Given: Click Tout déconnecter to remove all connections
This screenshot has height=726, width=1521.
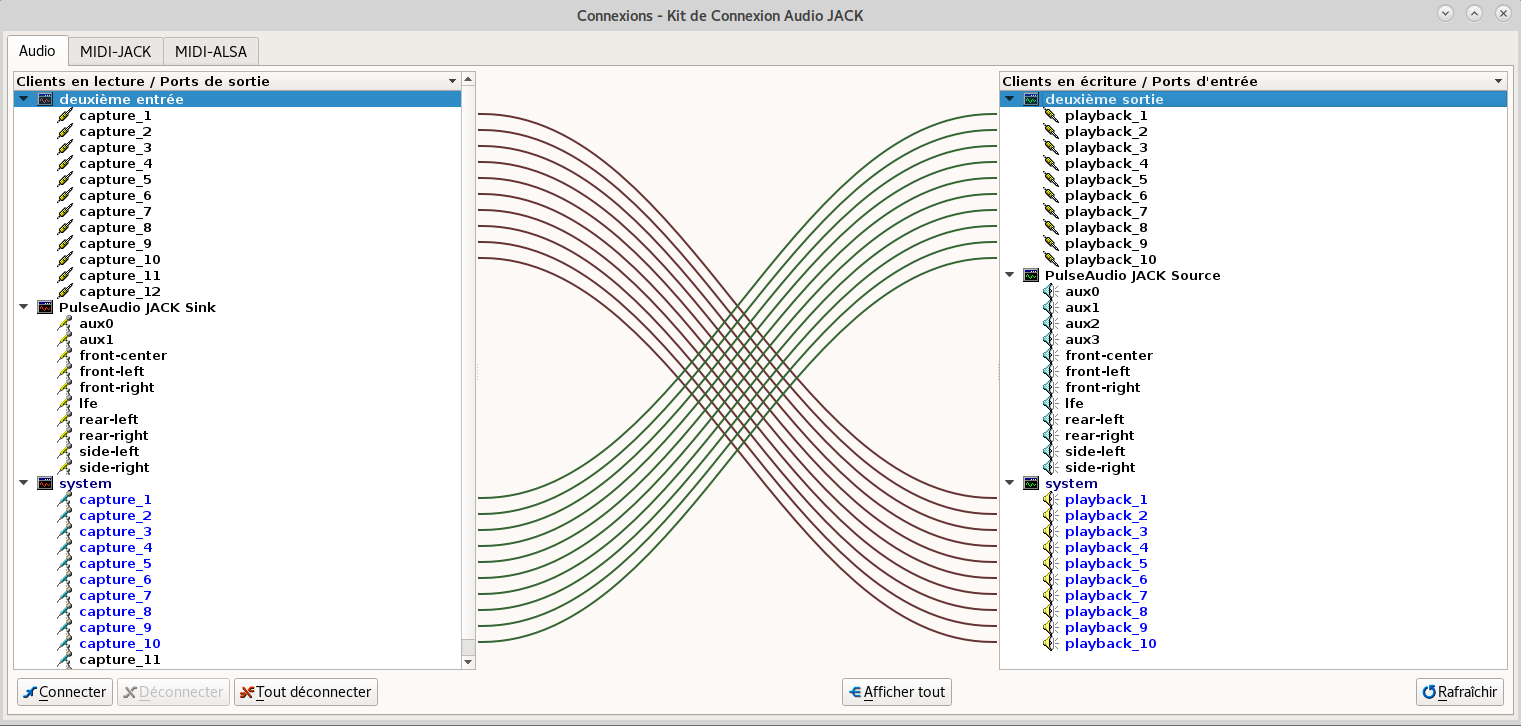Looking at the screenshot, I should (306, 692).
